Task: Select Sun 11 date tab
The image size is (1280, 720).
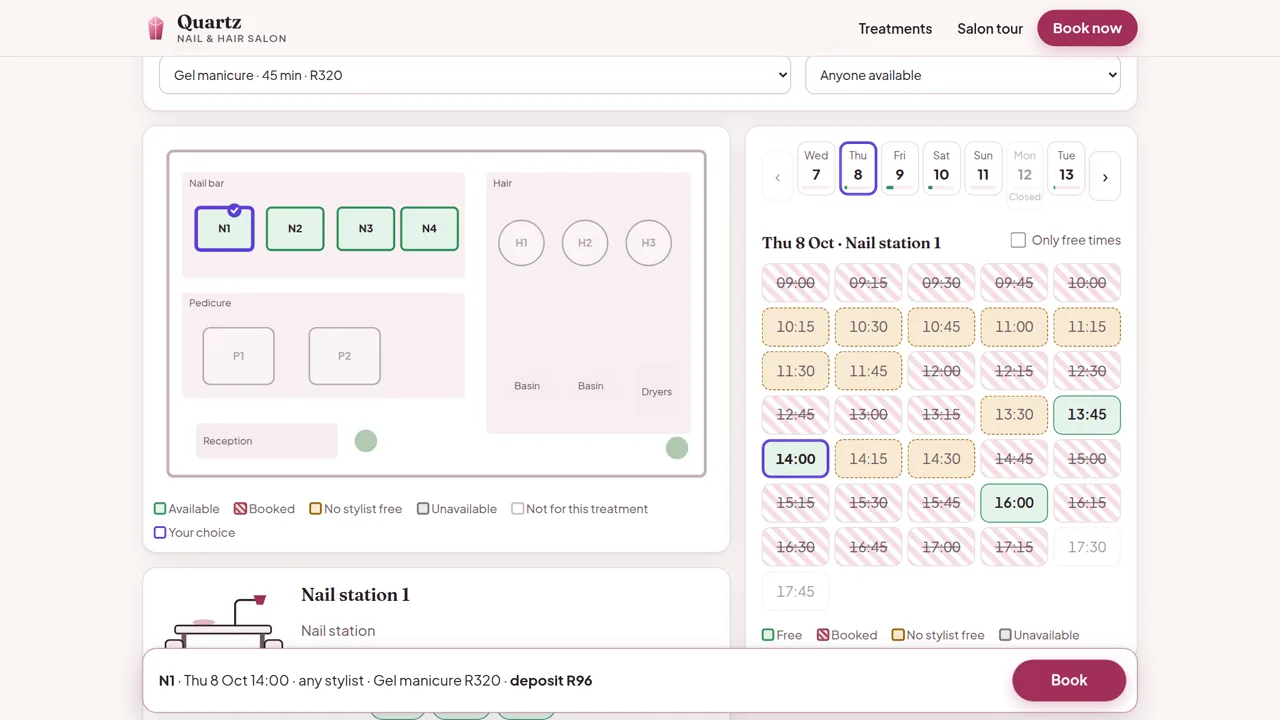Action: coord(983,168)
